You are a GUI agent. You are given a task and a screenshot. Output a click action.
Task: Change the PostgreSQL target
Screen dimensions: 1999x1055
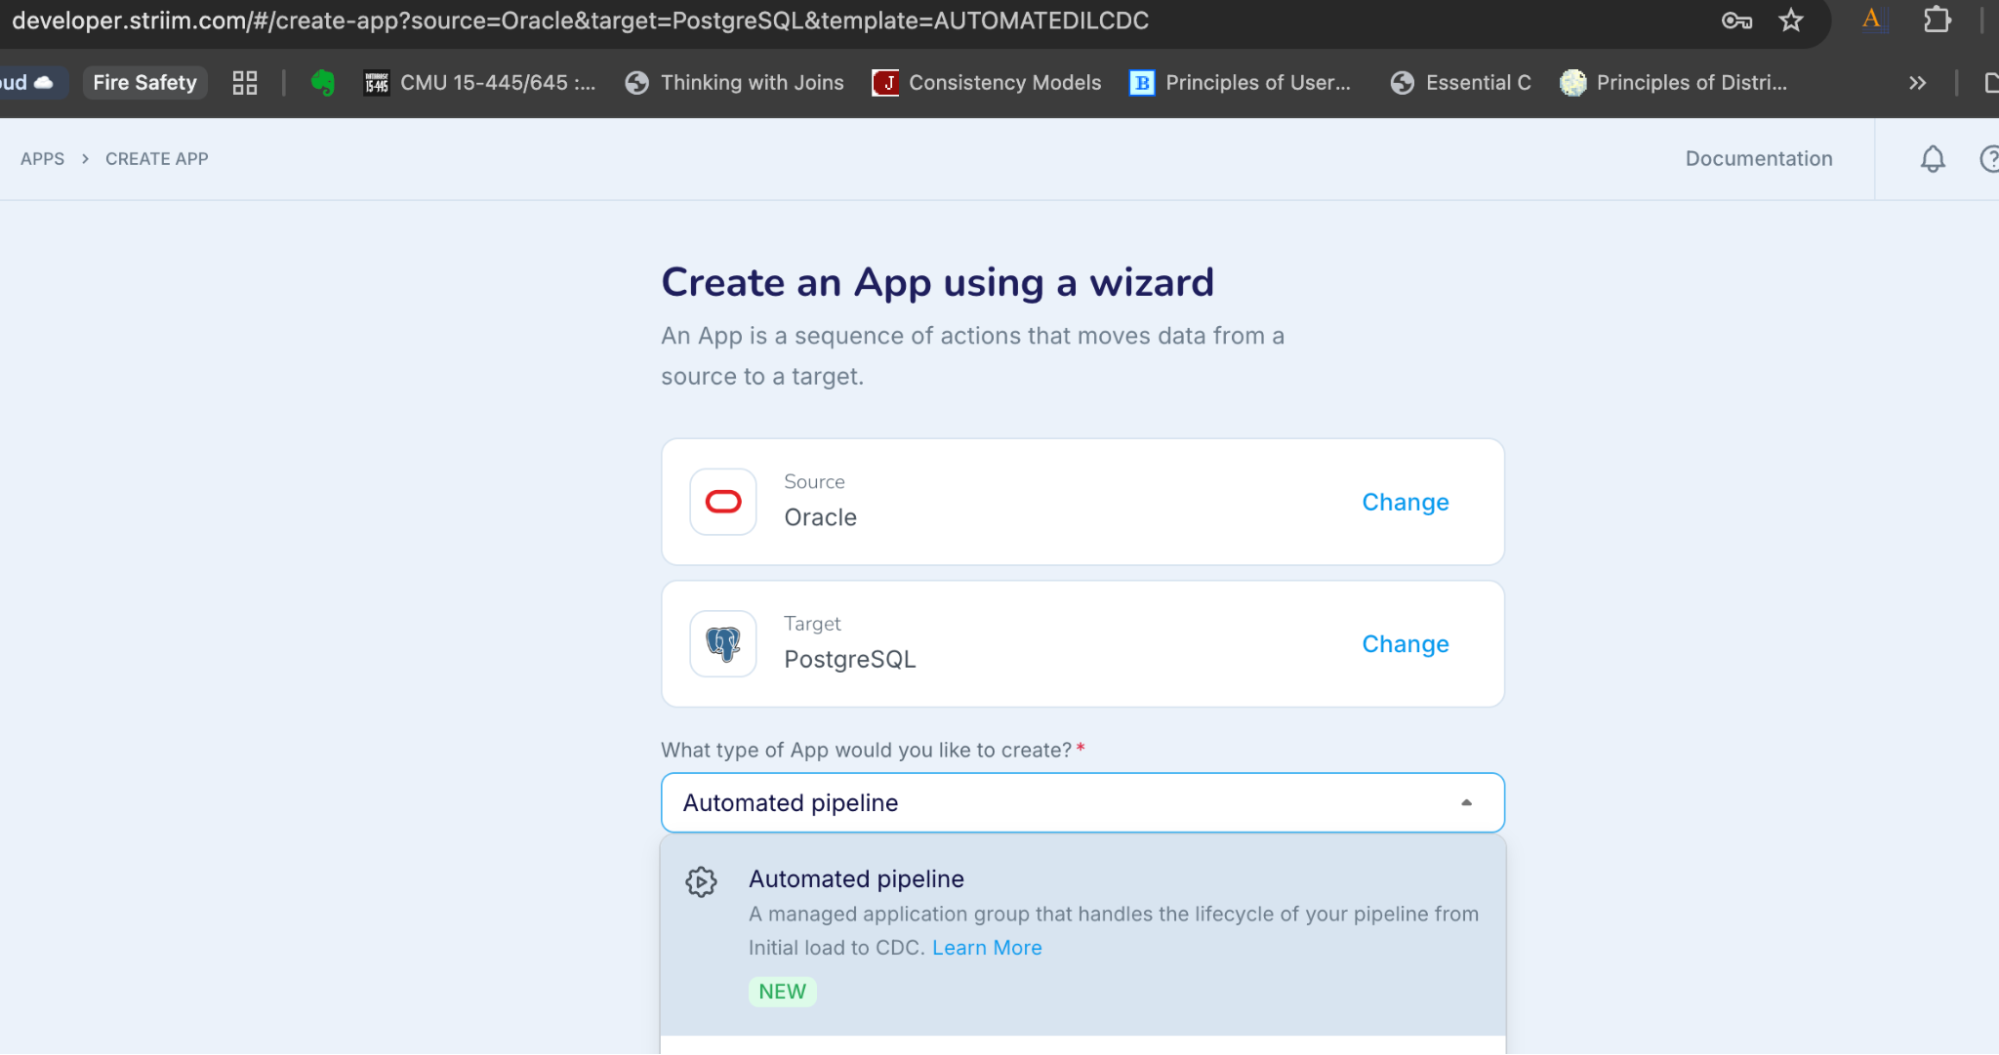click(1405, 644)
